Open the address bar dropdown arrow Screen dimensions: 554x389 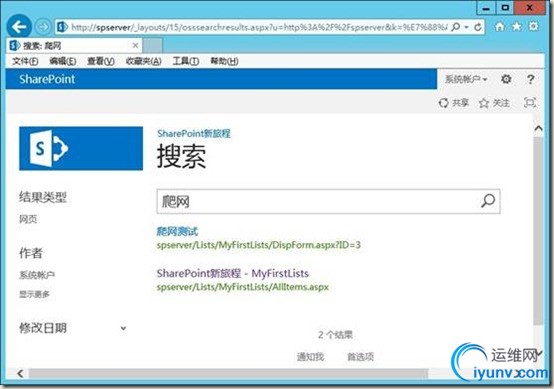[x=467, y=27]
